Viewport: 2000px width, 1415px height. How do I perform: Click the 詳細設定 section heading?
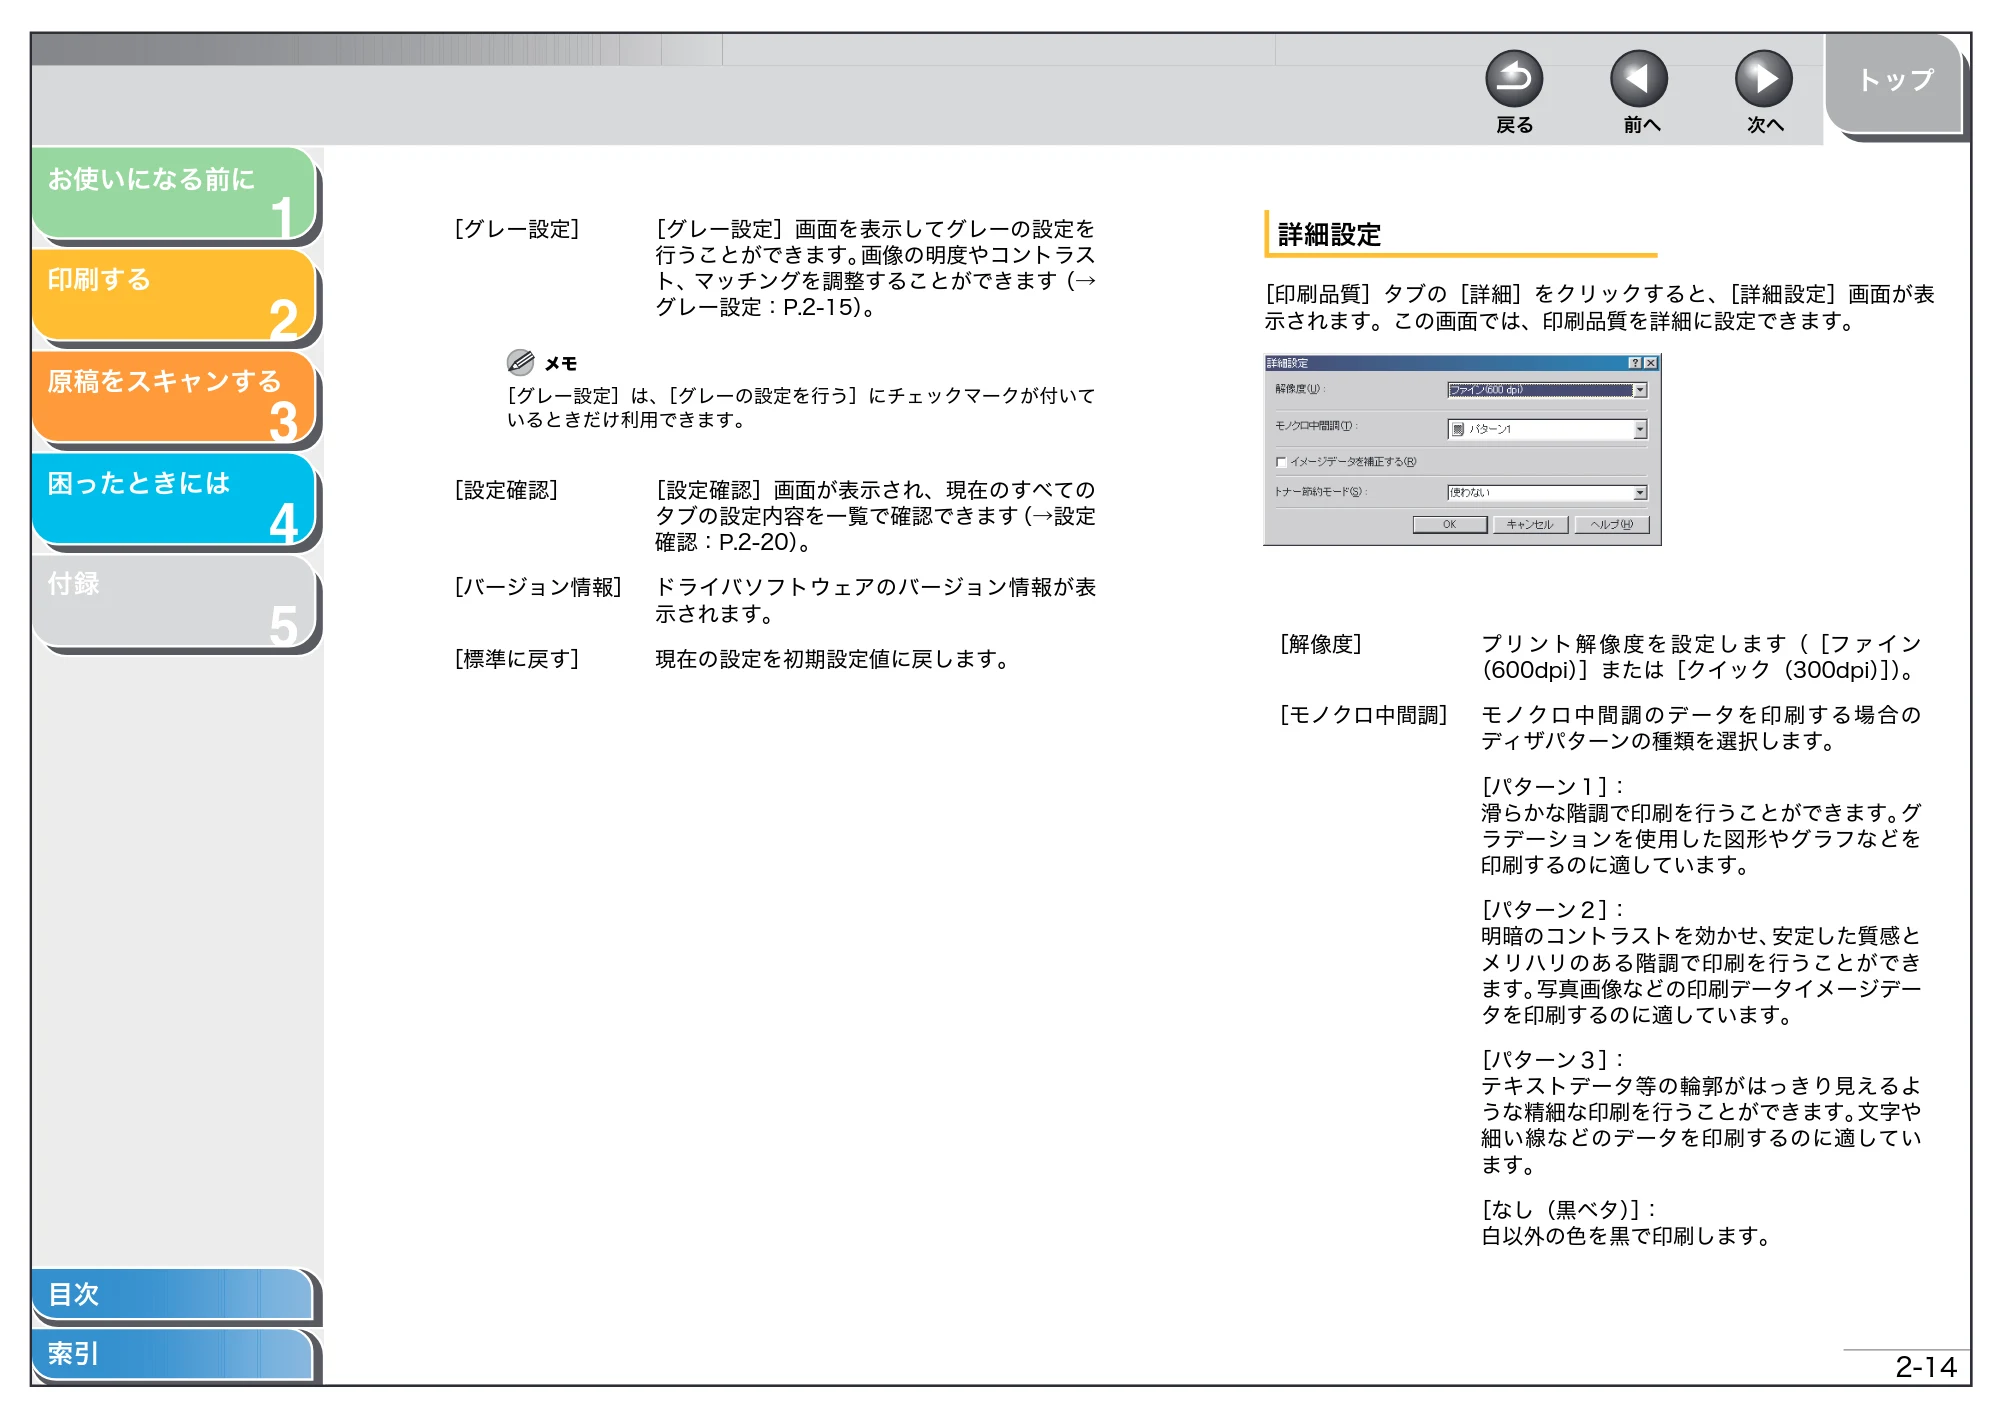(x=1329, y=235)
